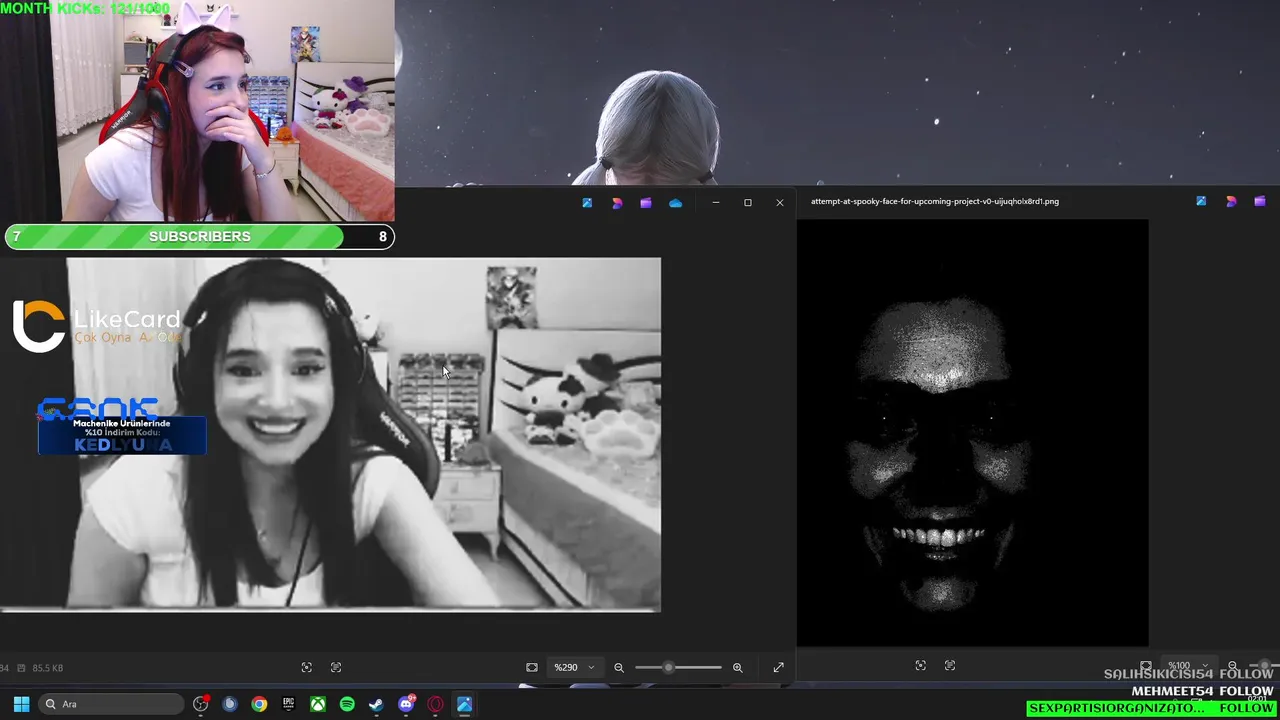Open Clipchamp icon in right Photos window

tap(1260, 201)
